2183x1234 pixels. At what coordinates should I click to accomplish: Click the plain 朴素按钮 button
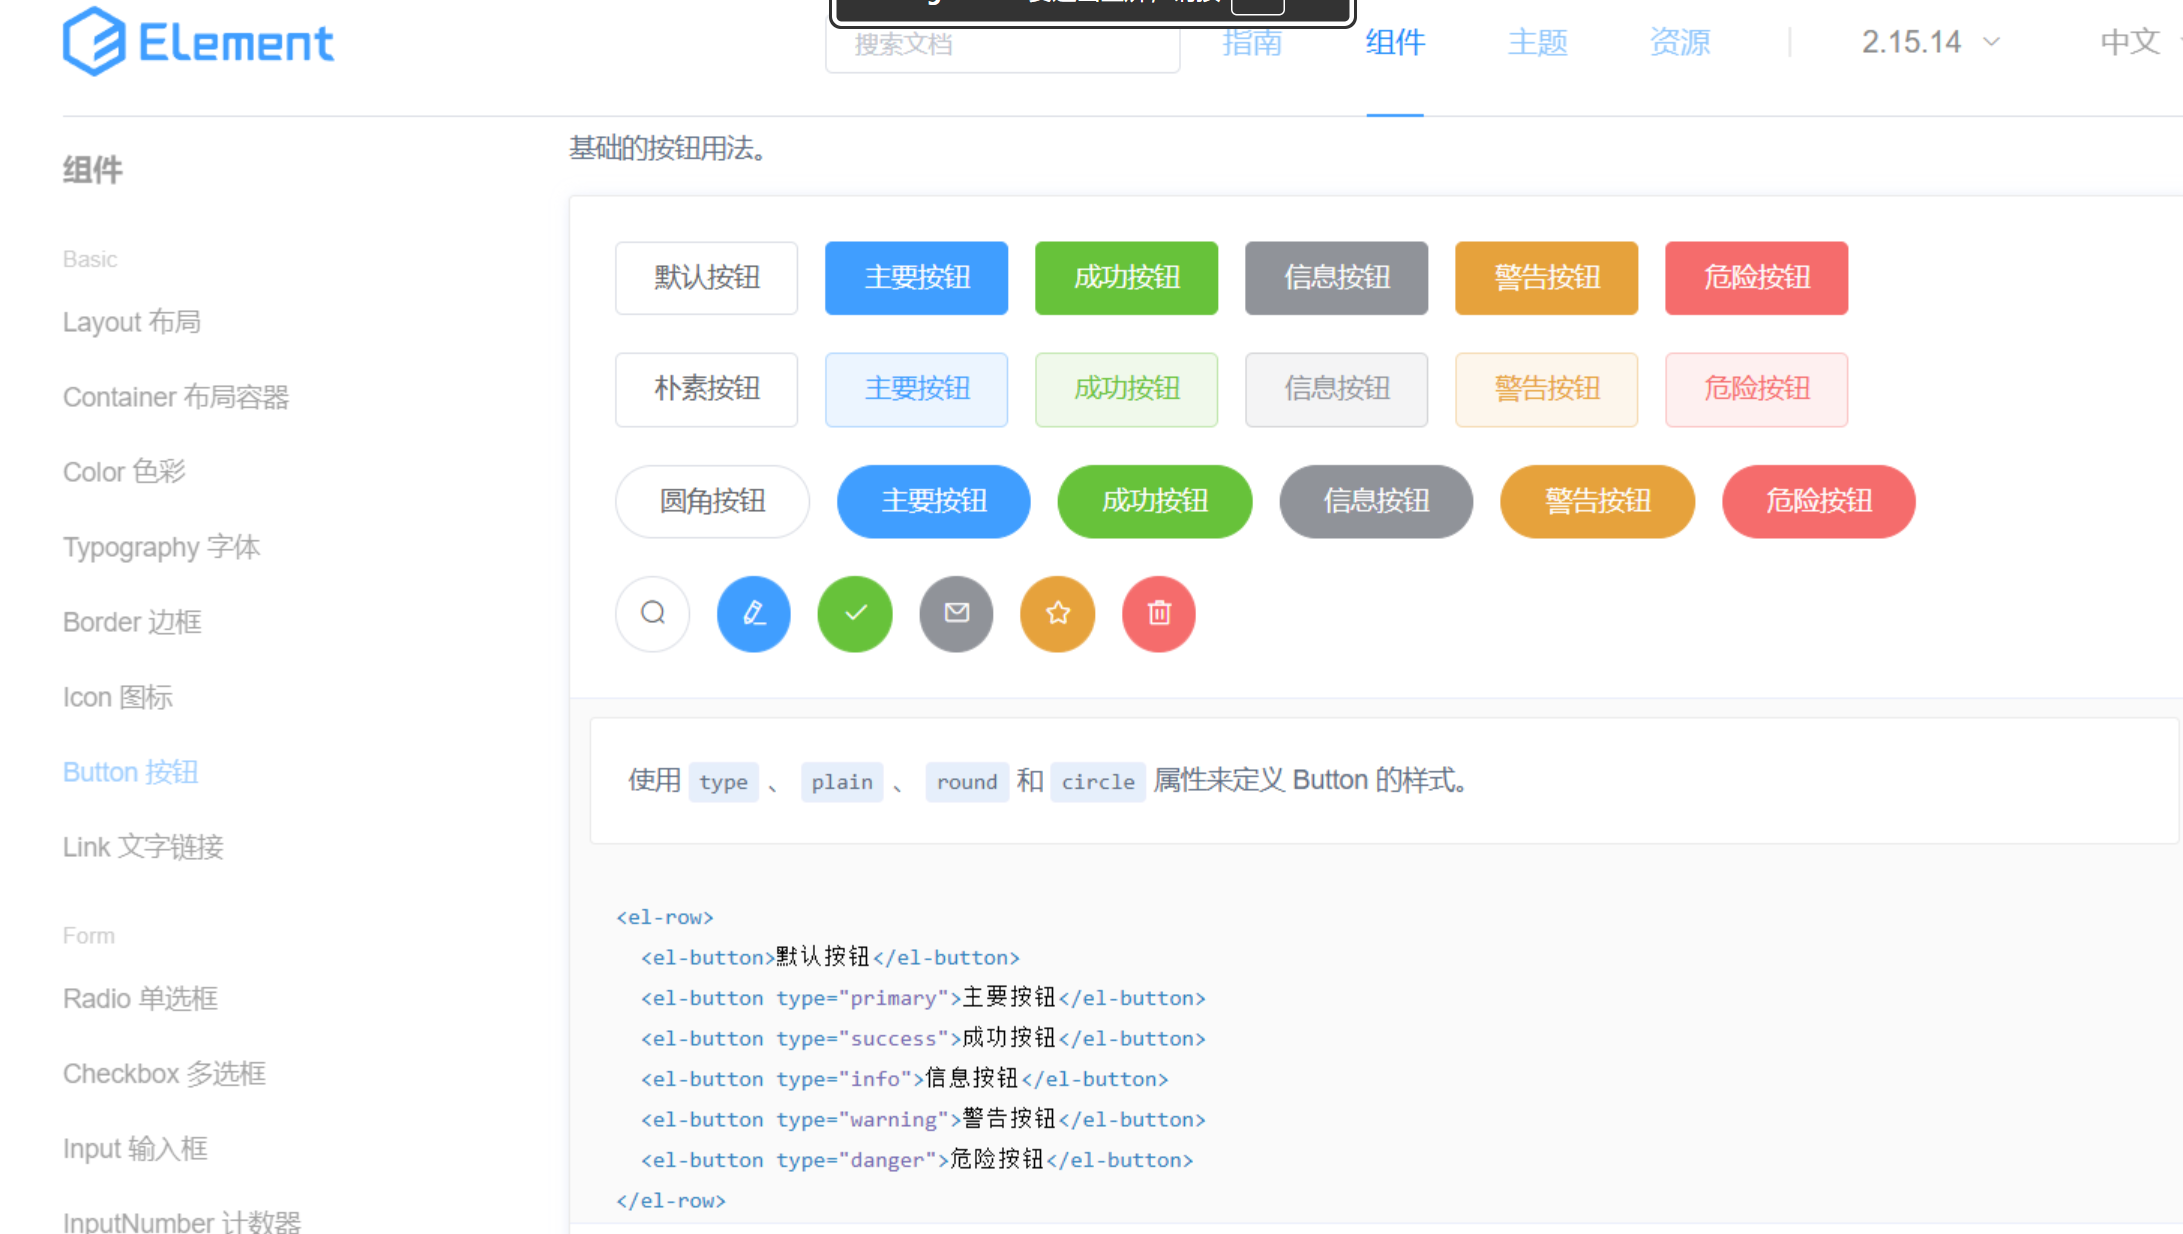(x=706, y=389)
